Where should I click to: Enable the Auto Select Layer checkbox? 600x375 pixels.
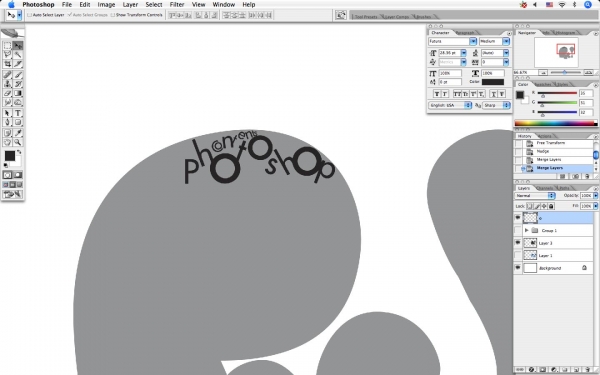click(x=29, y=15)
